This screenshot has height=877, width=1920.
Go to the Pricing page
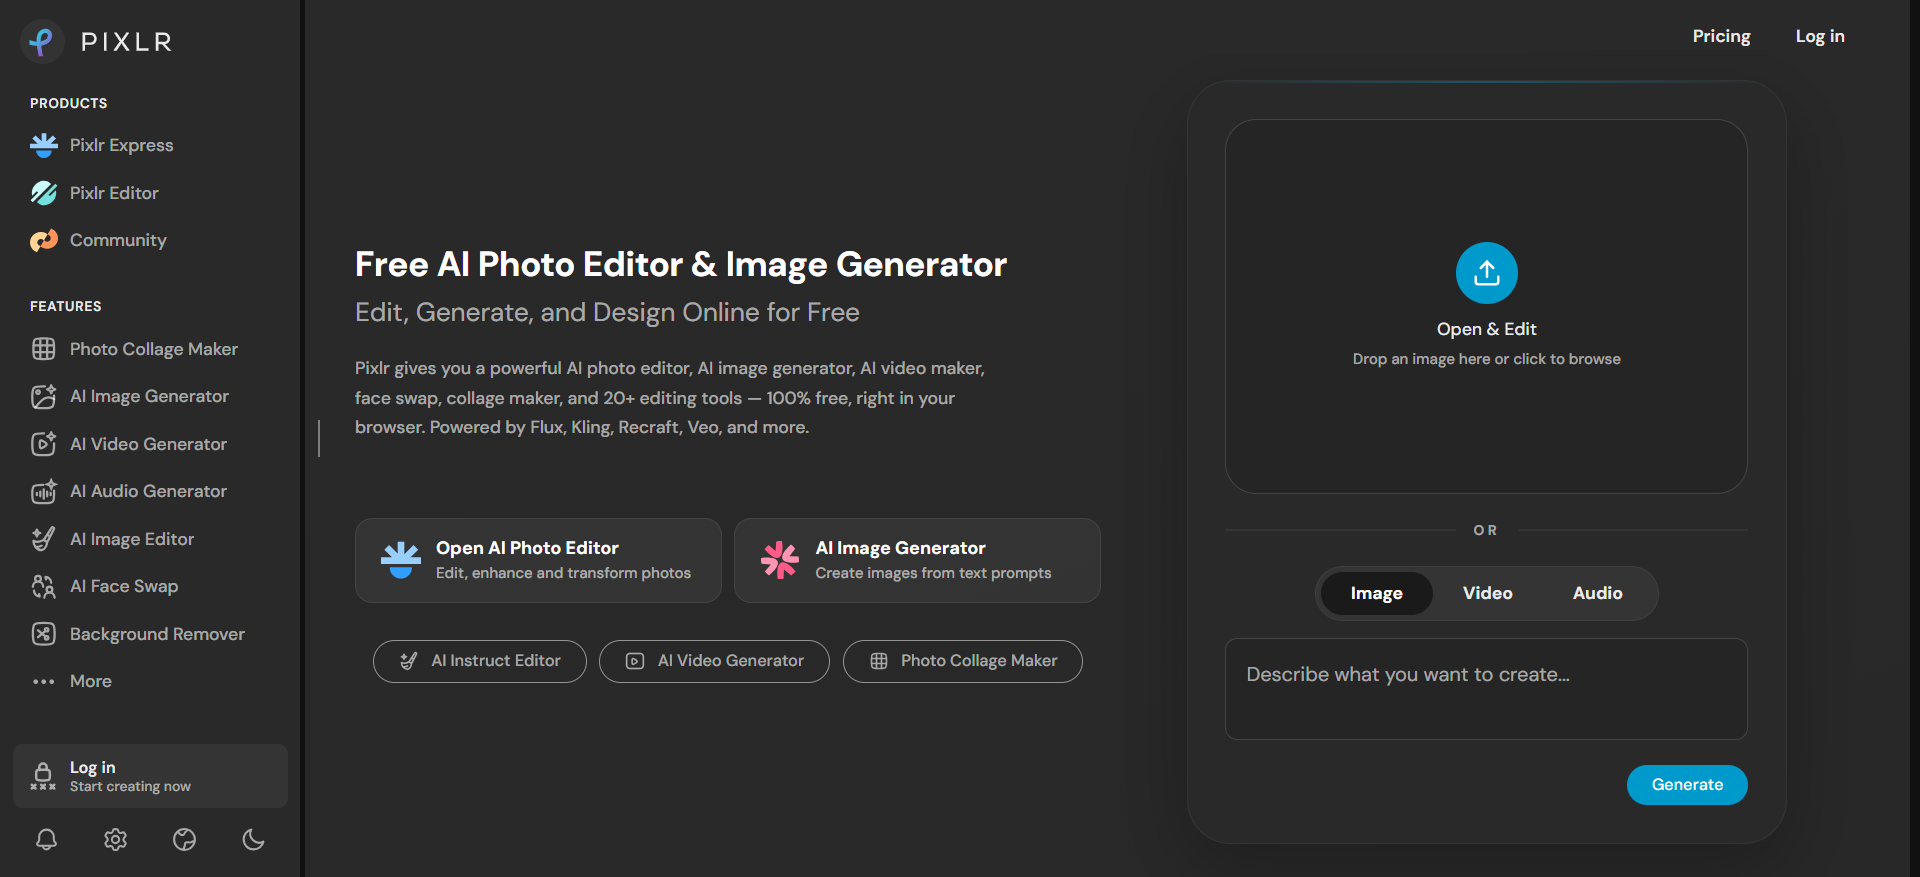tap(1721, 36)
